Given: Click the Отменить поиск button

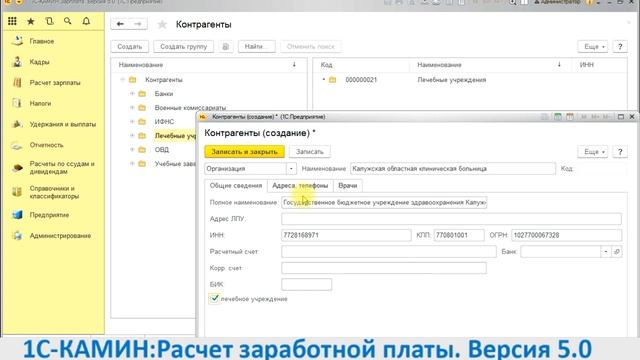Looking at the screenshot, I should tap(310, 47).
